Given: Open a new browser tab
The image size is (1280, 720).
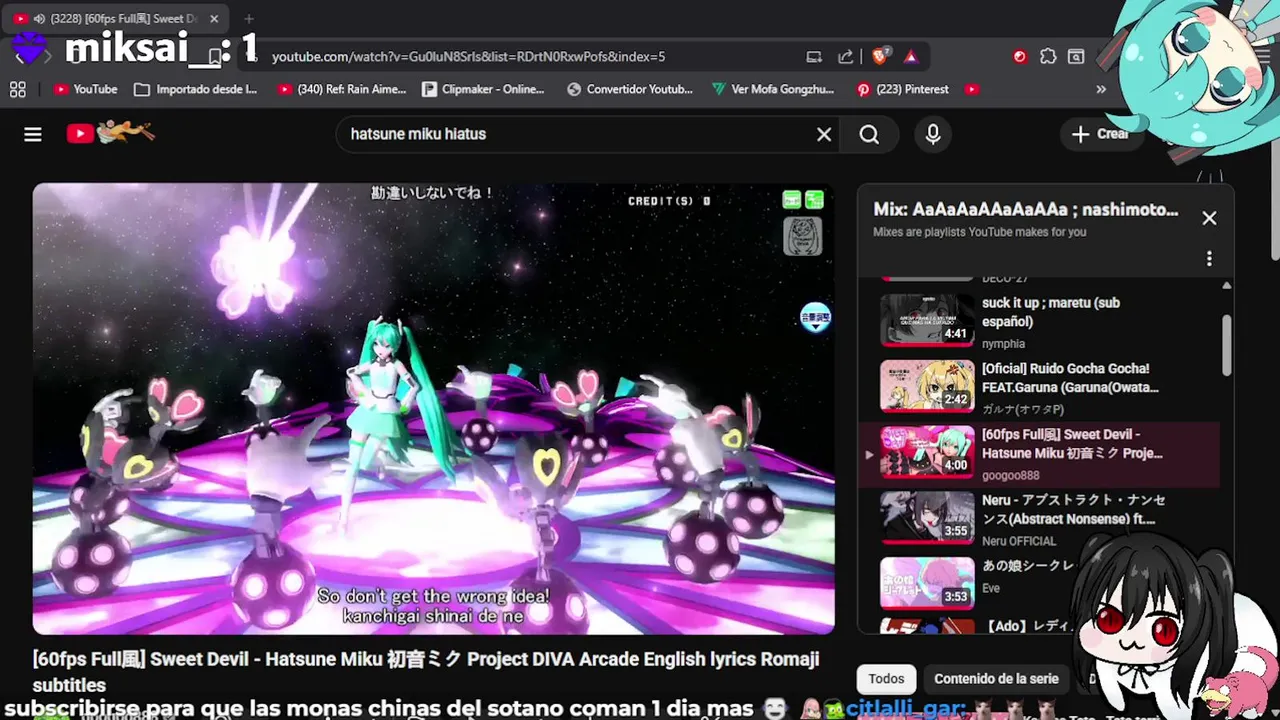Looking at the screenshot, I should [249, 18].
